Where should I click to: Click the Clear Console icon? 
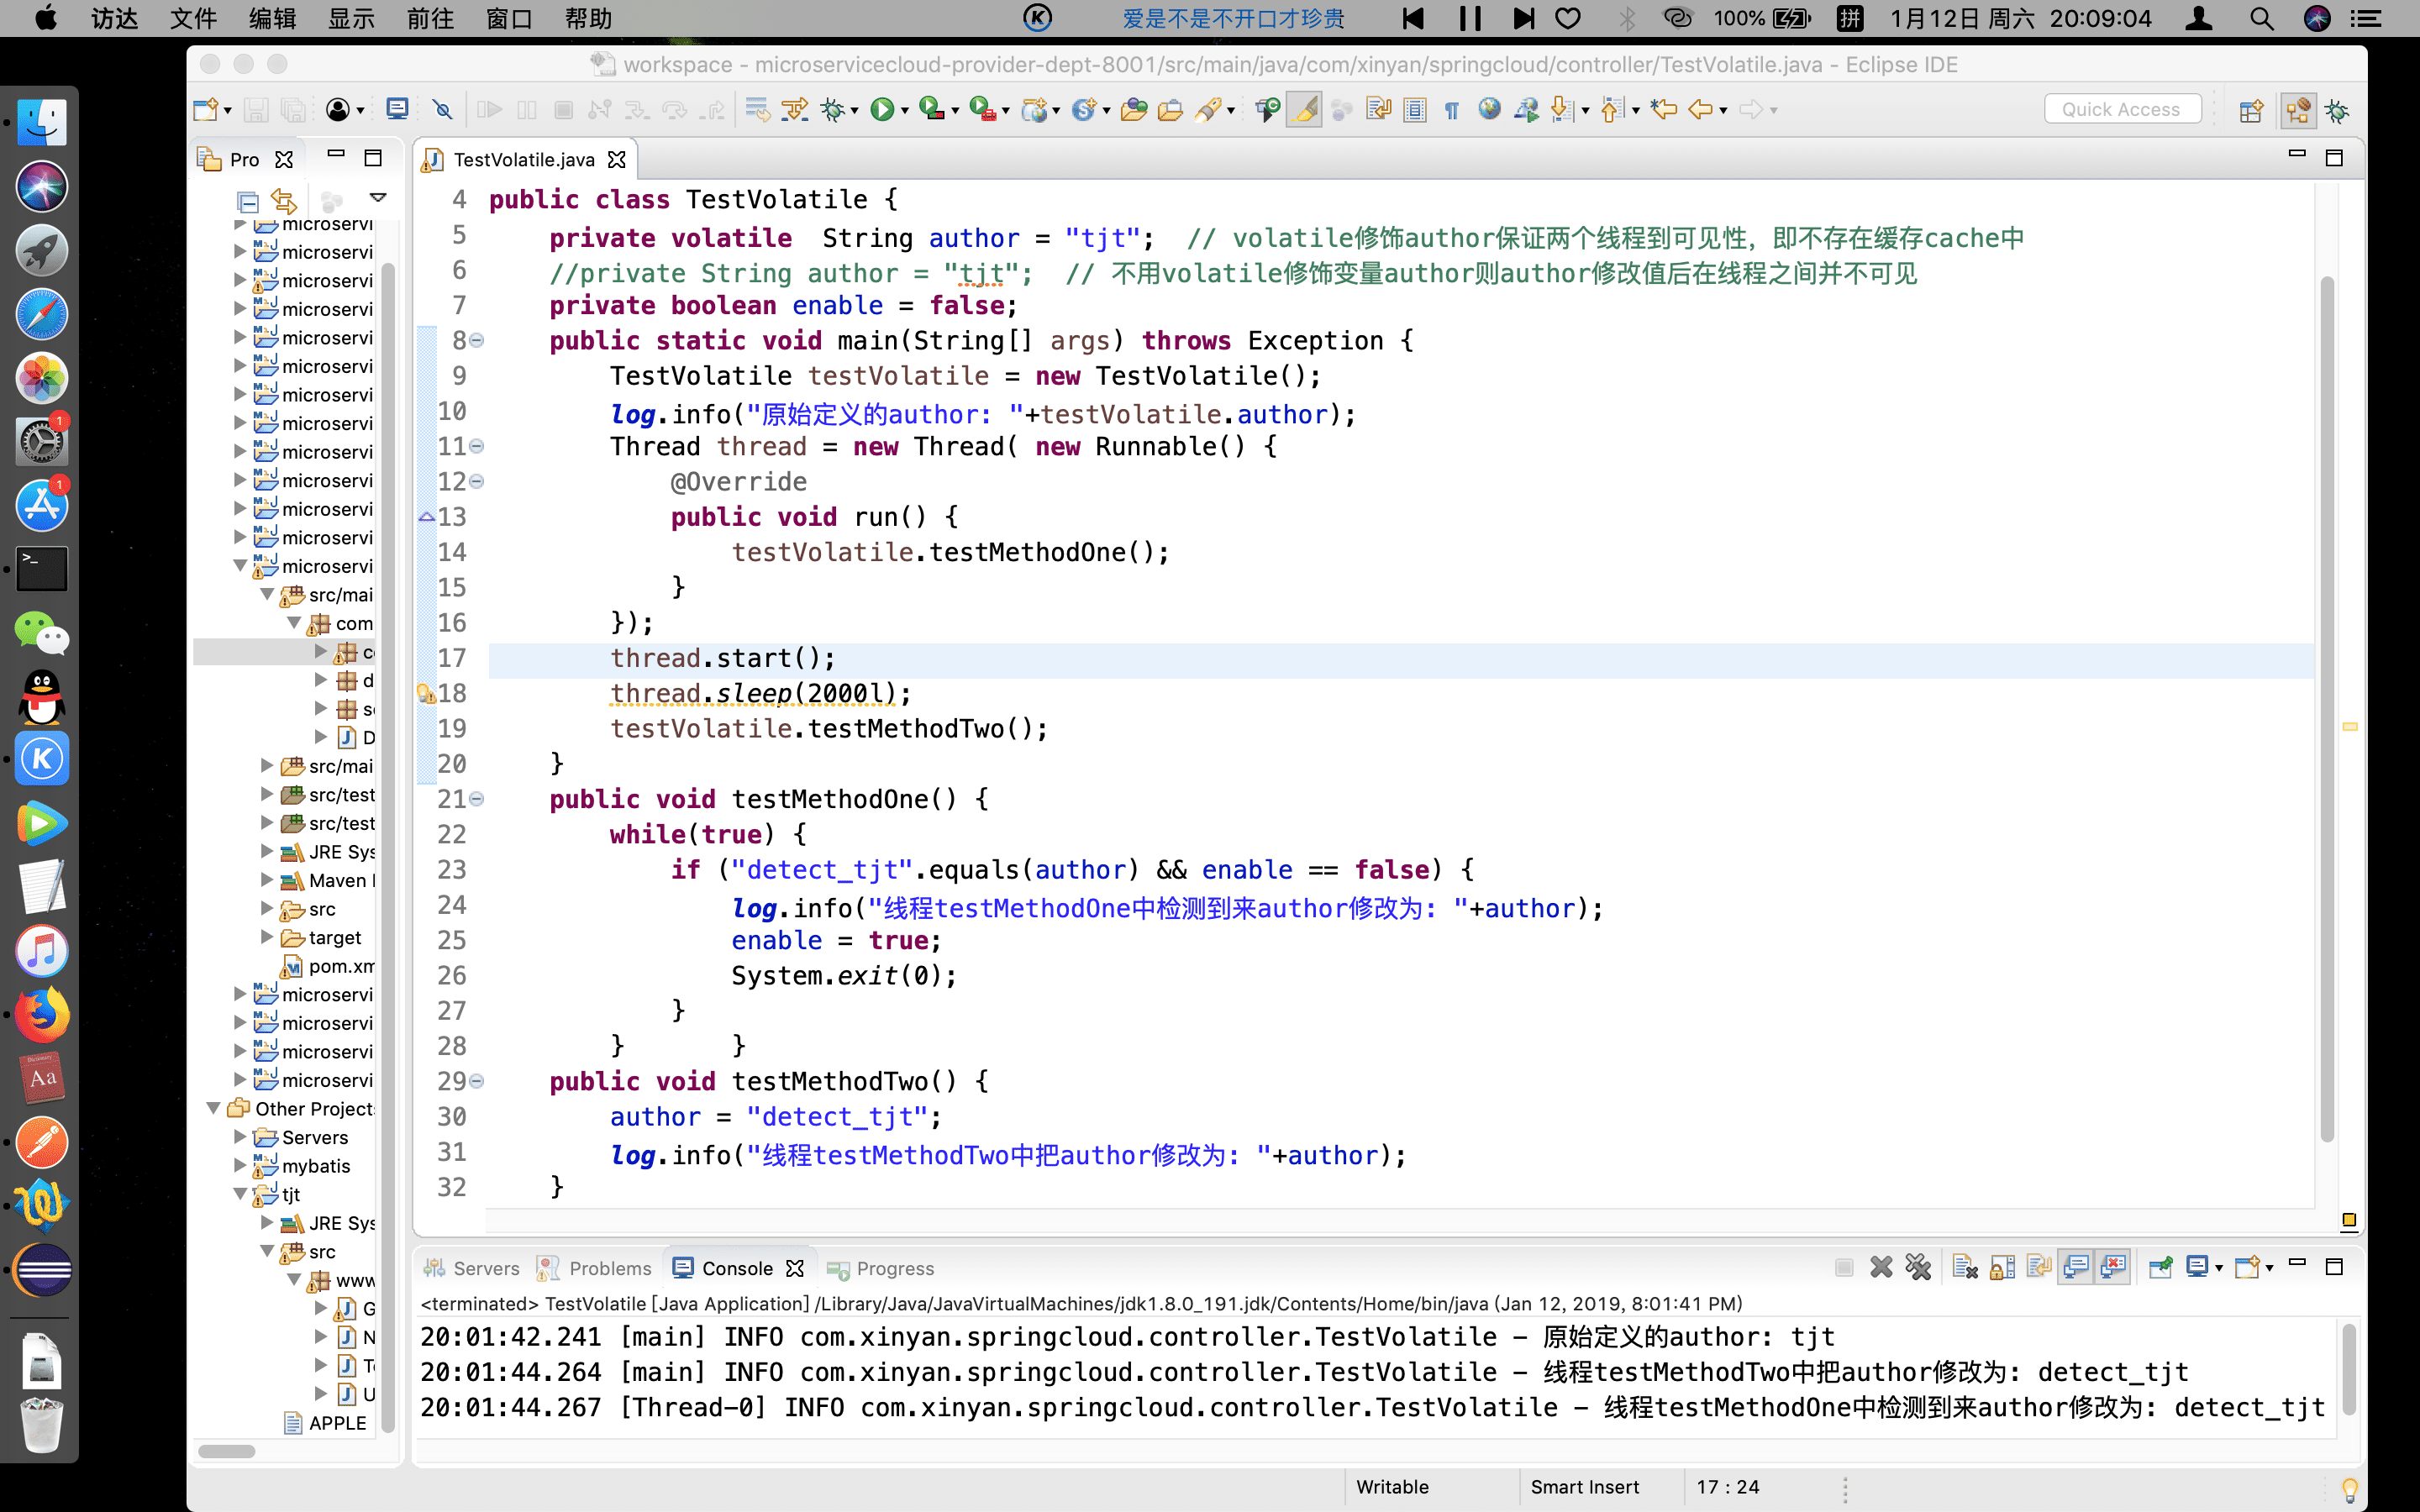point(1964,1267)
